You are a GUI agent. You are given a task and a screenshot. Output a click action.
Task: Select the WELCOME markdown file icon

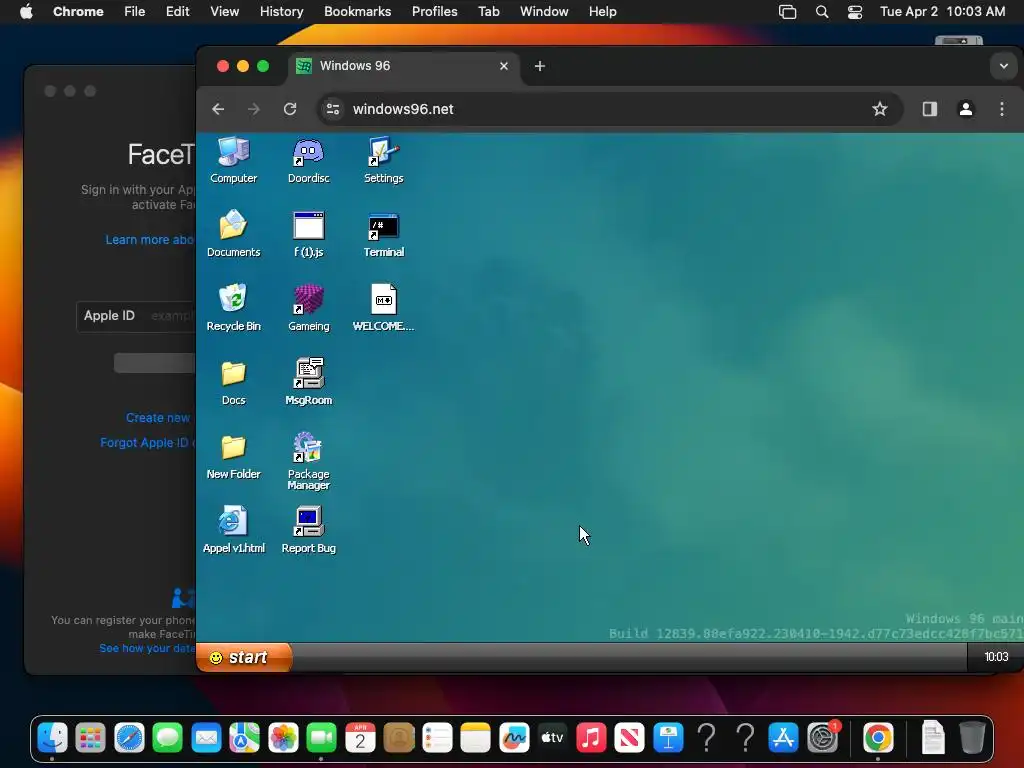(x=383, y=307)
